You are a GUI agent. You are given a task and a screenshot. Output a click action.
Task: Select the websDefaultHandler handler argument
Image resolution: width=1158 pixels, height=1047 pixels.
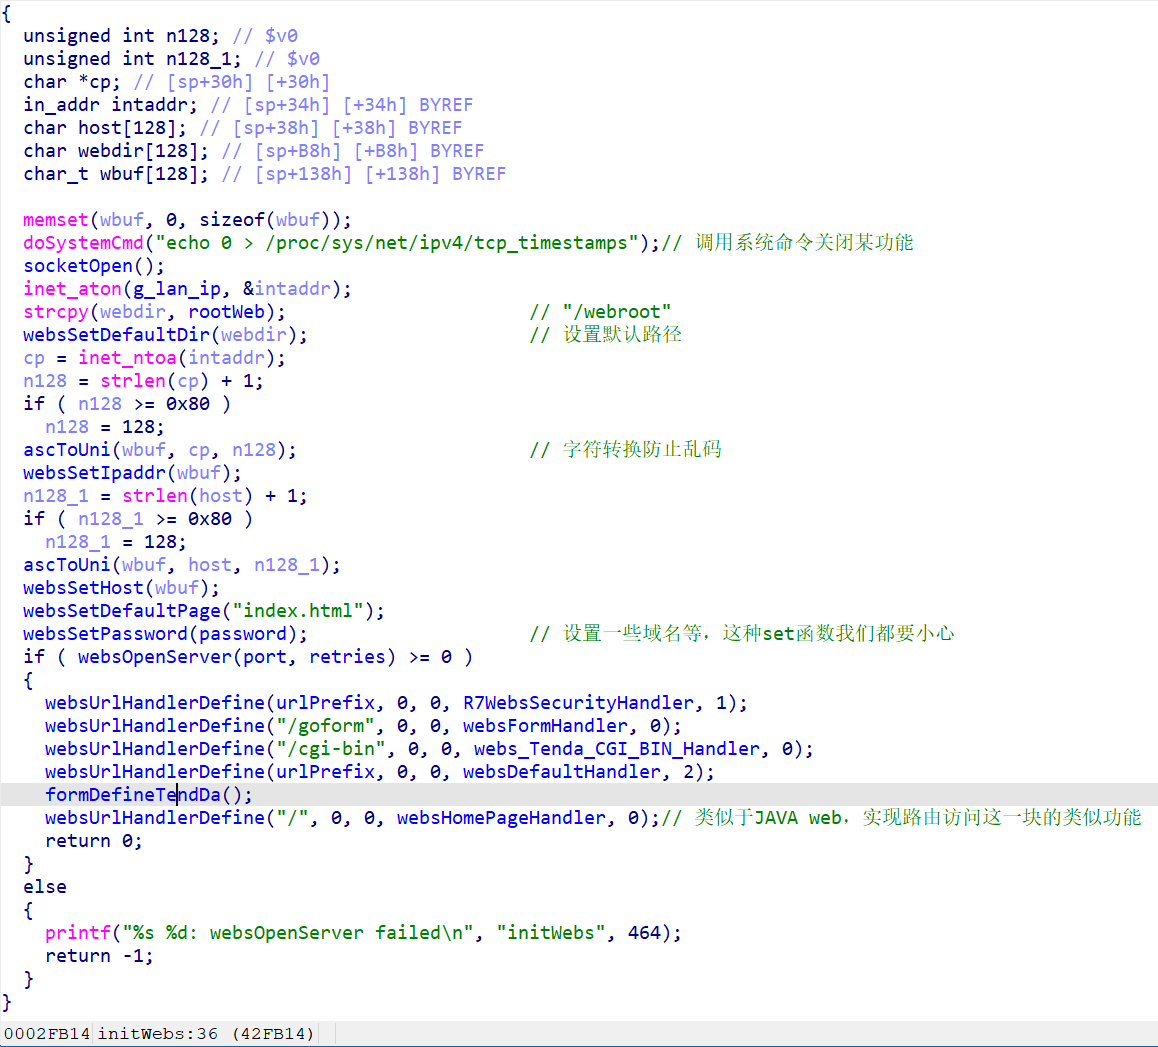point(561,772)
